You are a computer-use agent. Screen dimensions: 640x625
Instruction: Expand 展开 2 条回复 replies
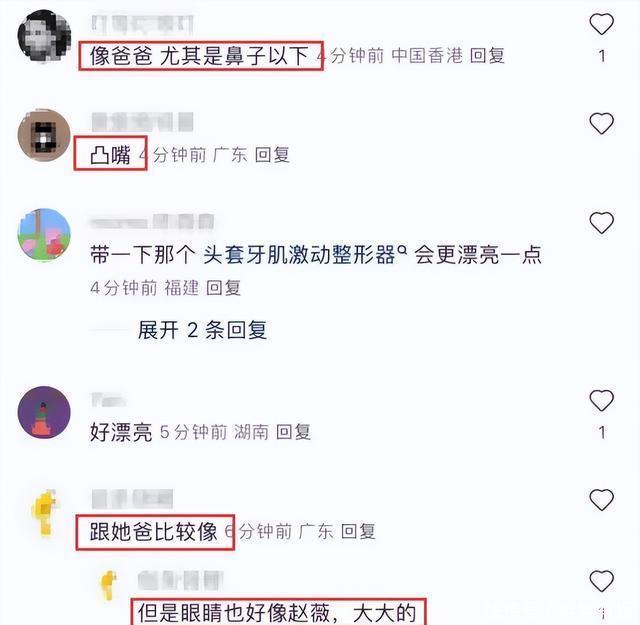click(x=202, y=330)
